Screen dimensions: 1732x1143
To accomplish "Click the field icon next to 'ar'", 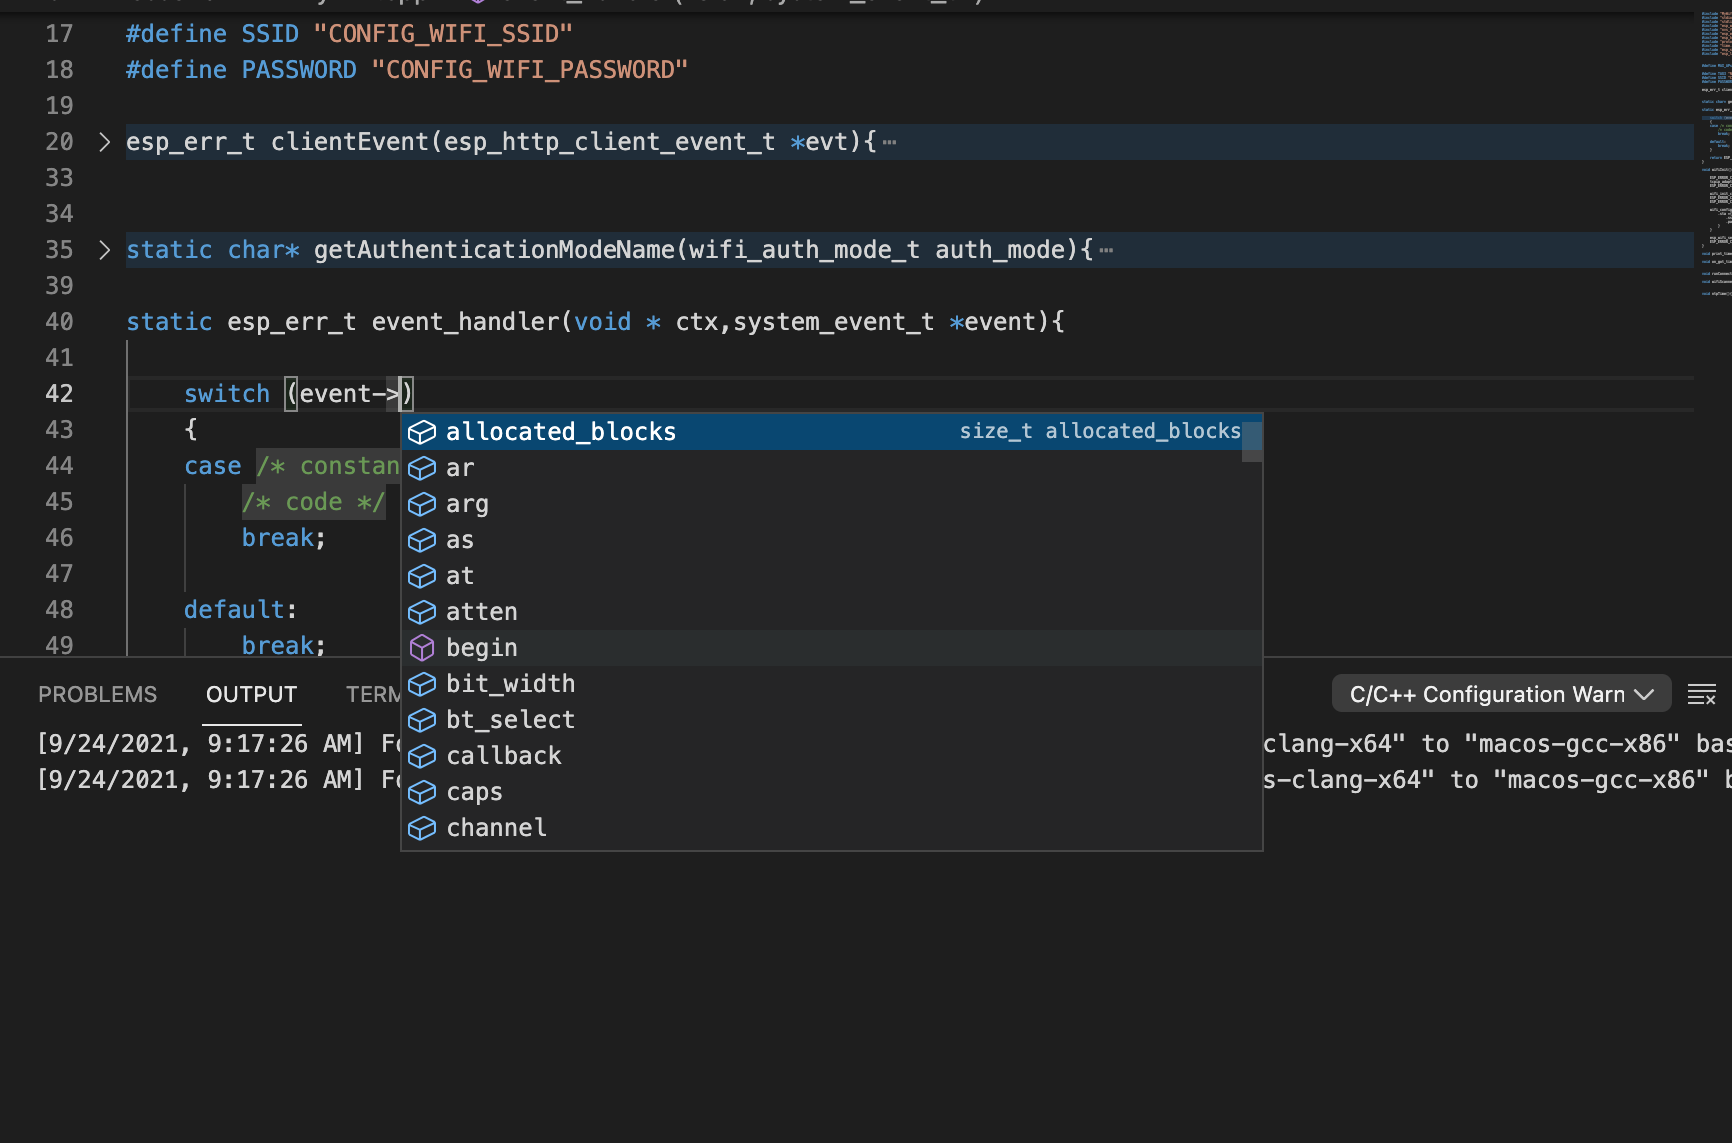I will click(x=422, y=468).
